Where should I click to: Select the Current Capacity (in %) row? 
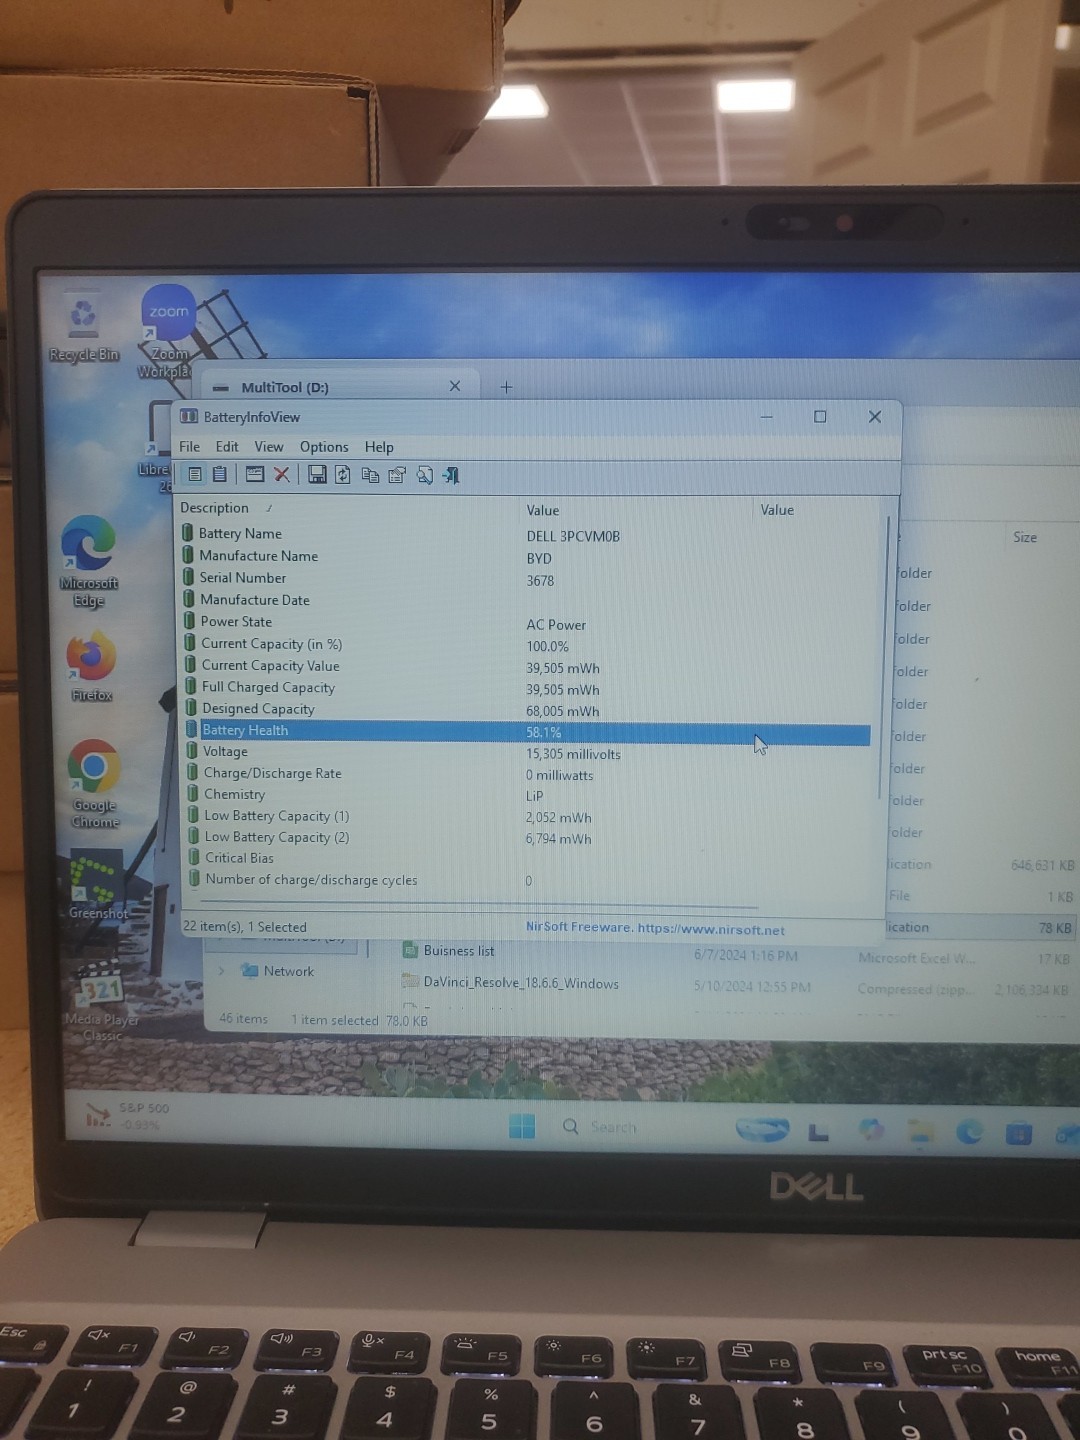pyautogui.click(x=526, y=645)
